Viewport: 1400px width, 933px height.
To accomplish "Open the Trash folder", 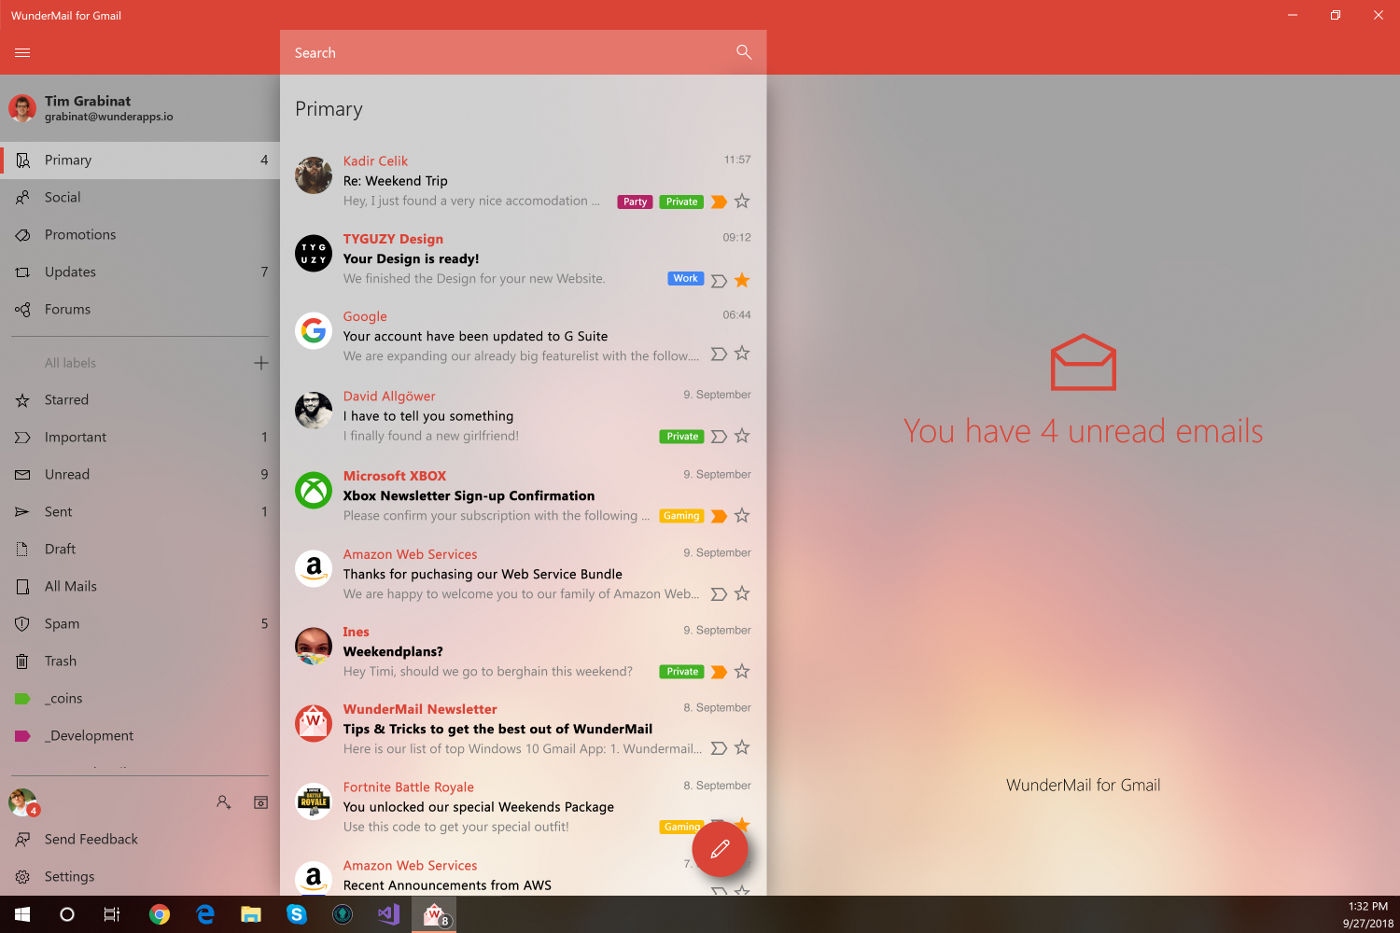I will click(140, 661).
